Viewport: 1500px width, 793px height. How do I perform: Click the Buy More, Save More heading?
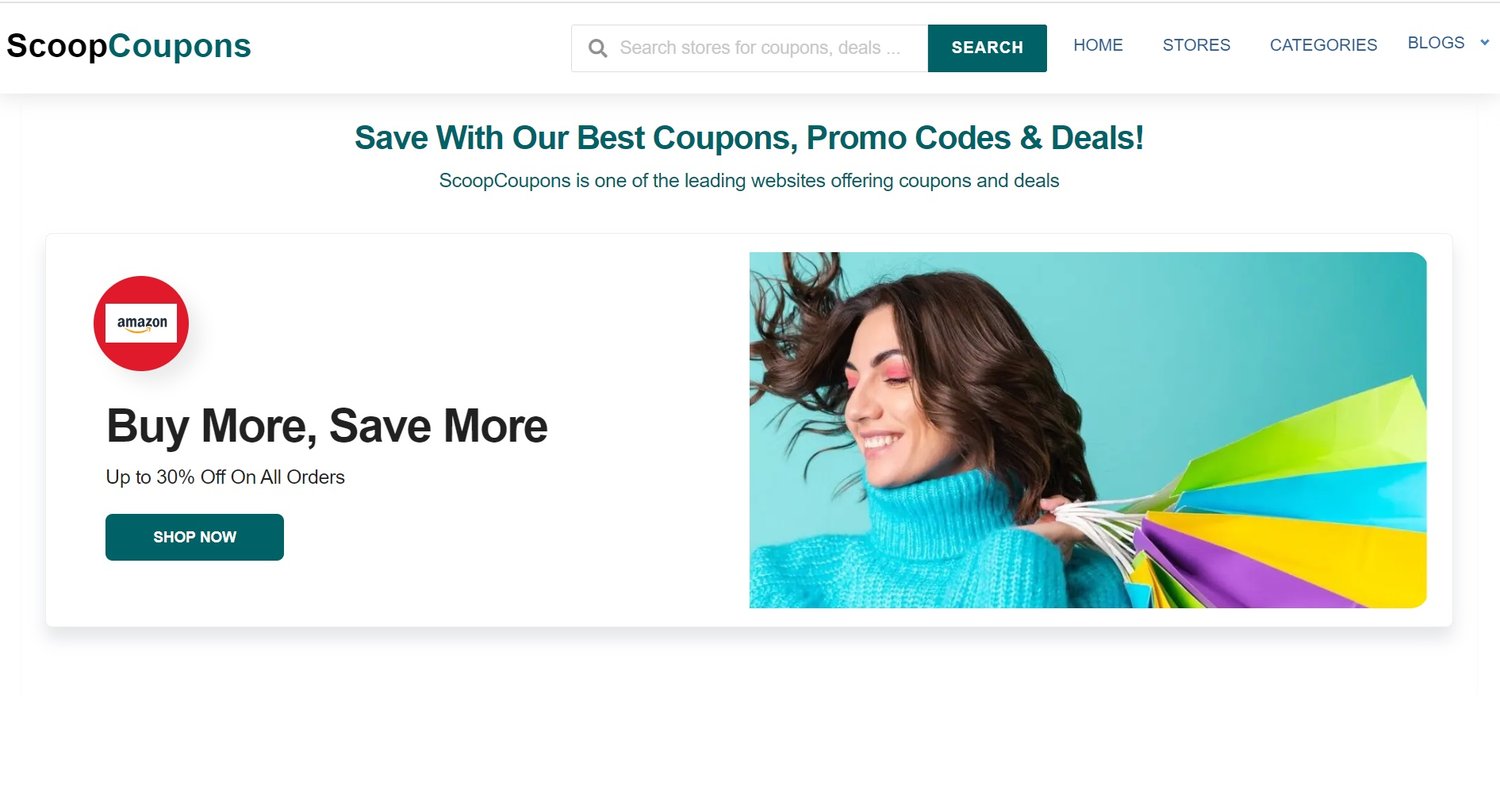[327, 426]
